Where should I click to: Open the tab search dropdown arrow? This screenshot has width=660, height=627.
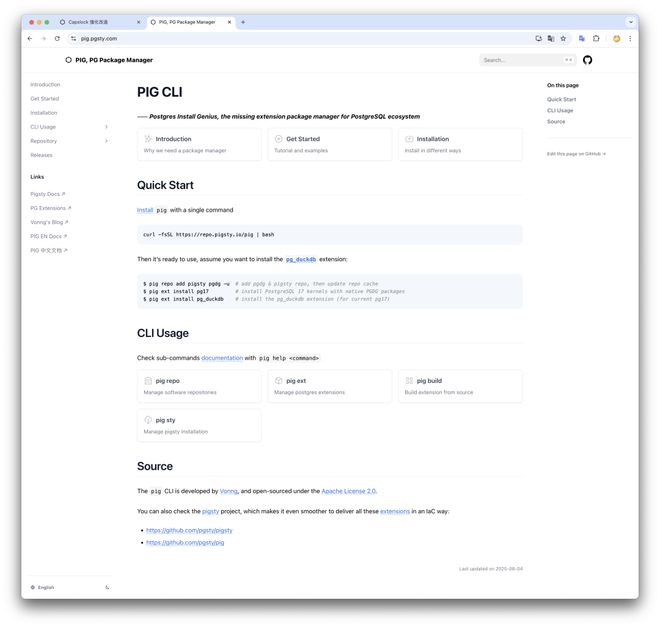[631, 22]
